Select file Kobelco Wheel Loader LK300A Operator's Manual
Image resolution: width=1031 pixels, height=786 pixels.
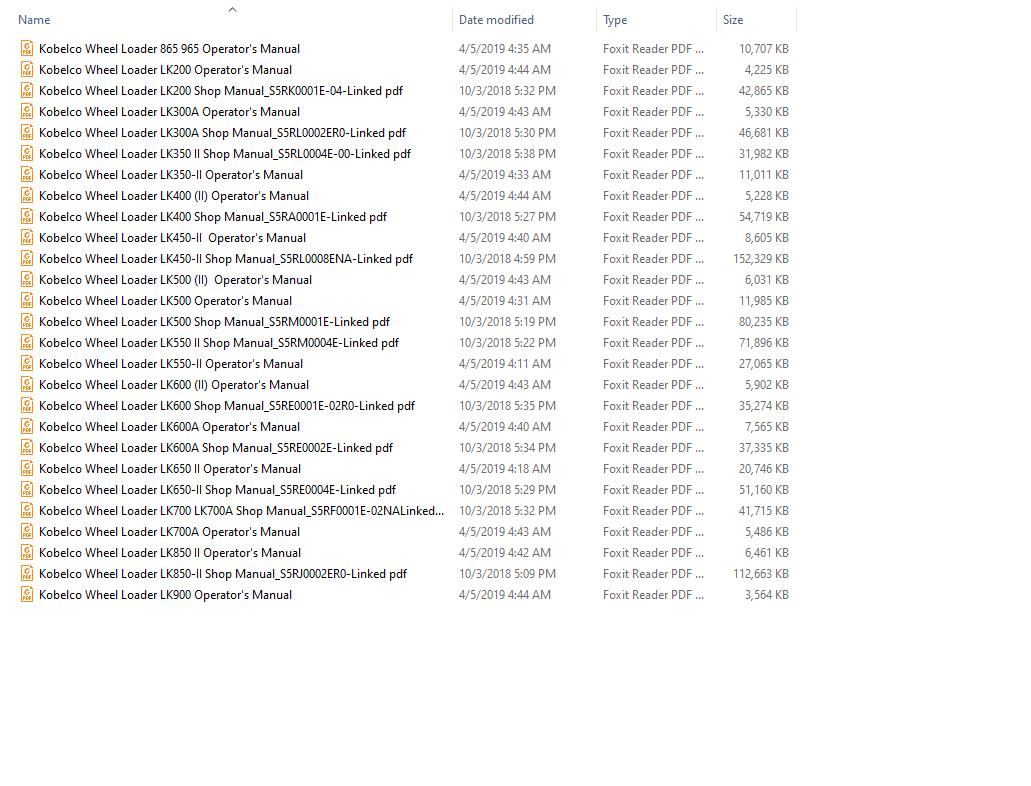pyautogui.click(x=169, y=112)
